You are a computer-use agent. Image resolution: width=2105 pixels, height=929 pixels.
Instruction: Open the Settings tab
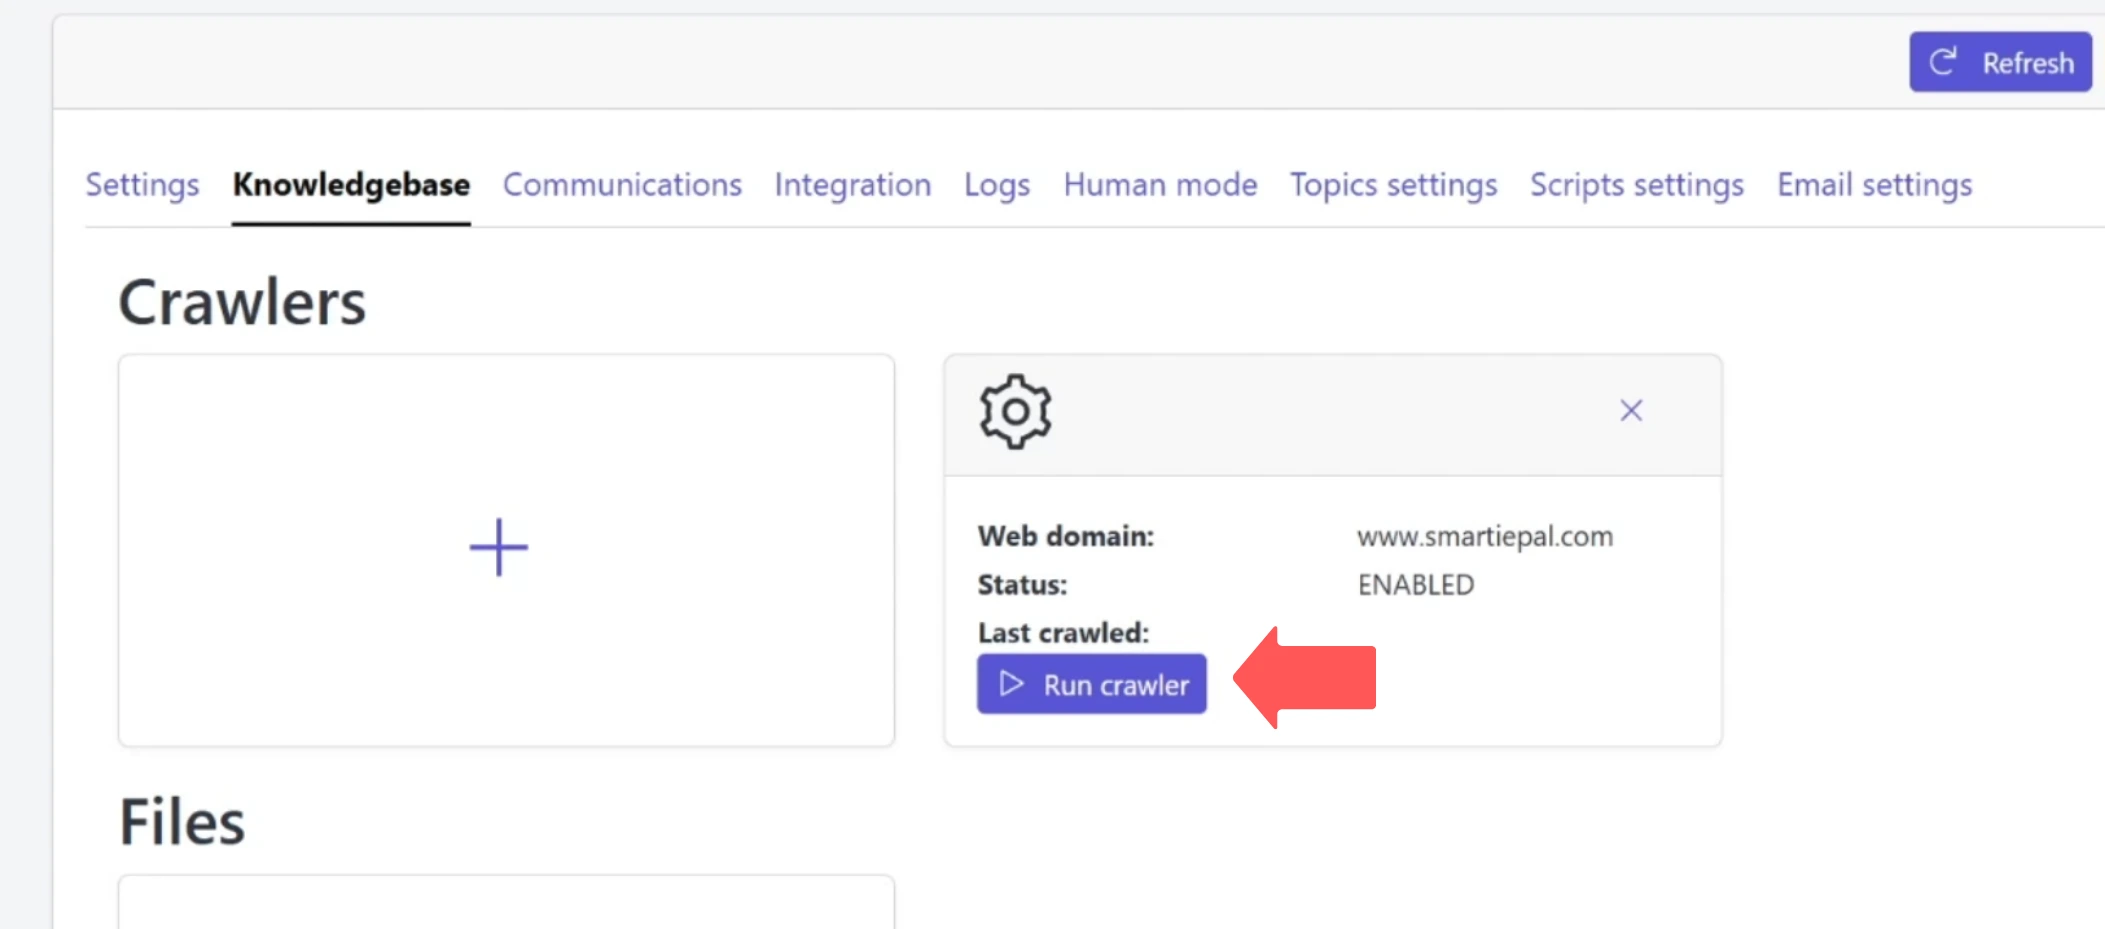[x=141, y=185]
